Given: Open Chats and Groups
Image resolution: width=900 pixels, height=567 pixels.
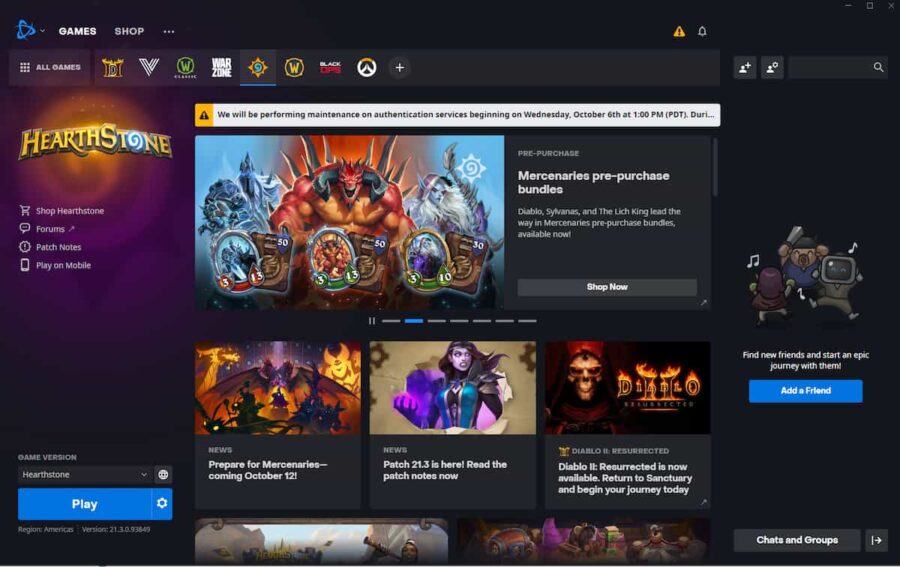Looking at the screenshot, I should coord(797,540).
